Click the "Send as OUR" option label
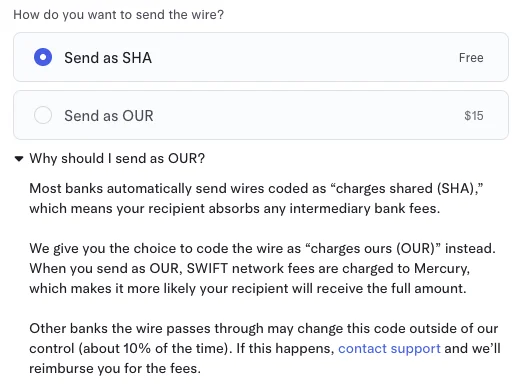Image resolution: width=518 pixels, height=388 pixels. pos(109,116)
